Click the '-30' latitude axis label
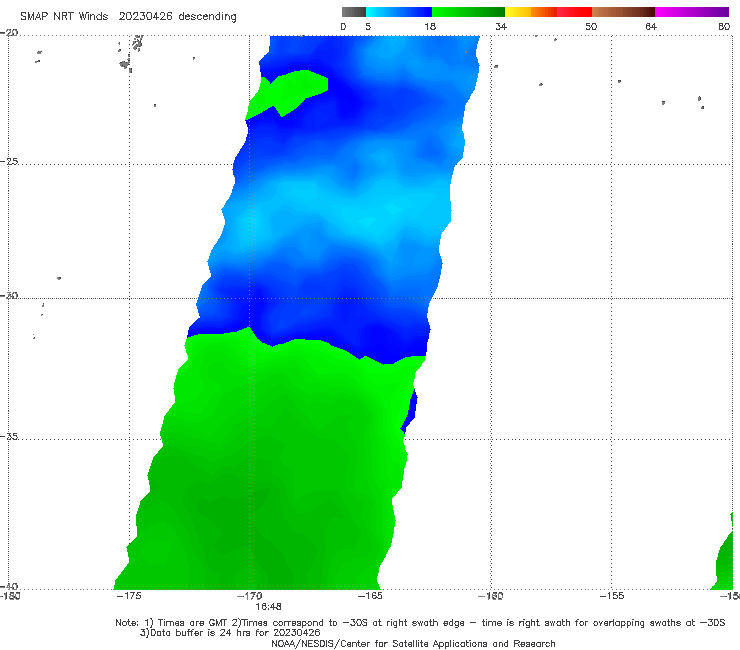 coord(9,295)
